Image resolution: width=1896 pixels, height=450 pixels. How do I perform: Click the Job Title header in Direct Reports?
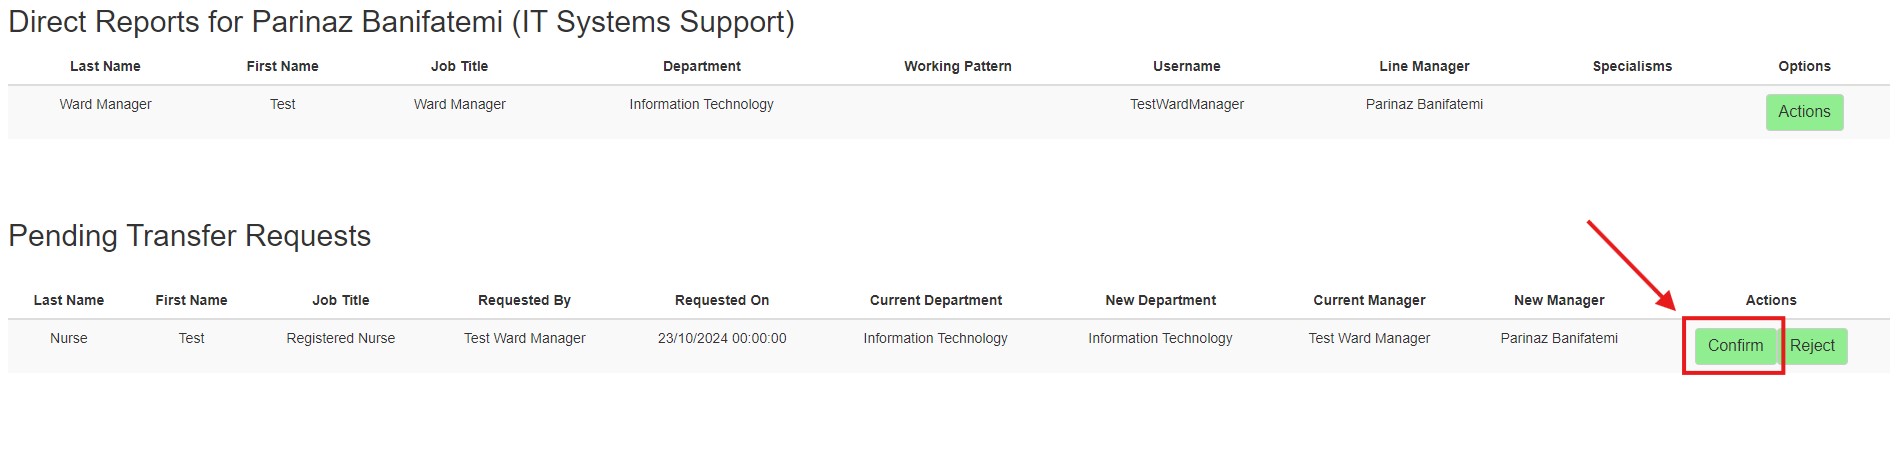[460, 66]
